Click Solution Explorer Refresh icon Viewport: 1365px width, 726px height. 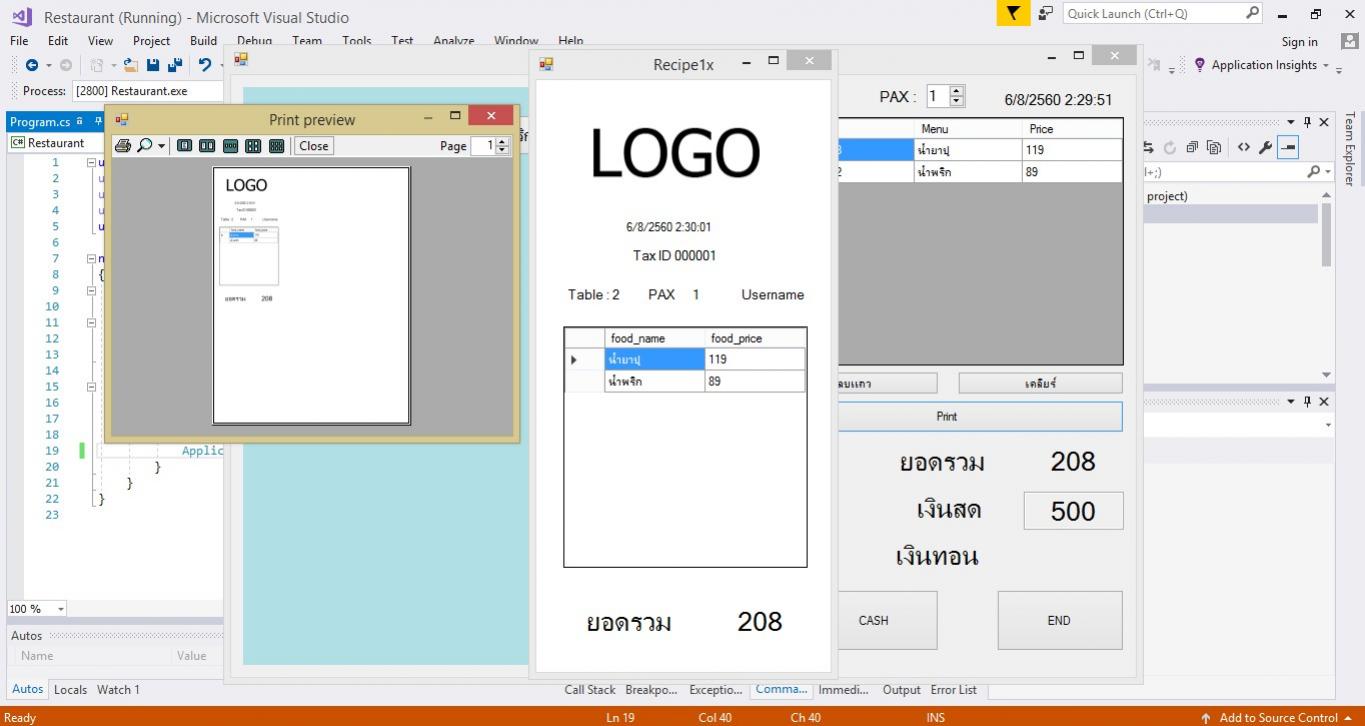pos(1170,147)
